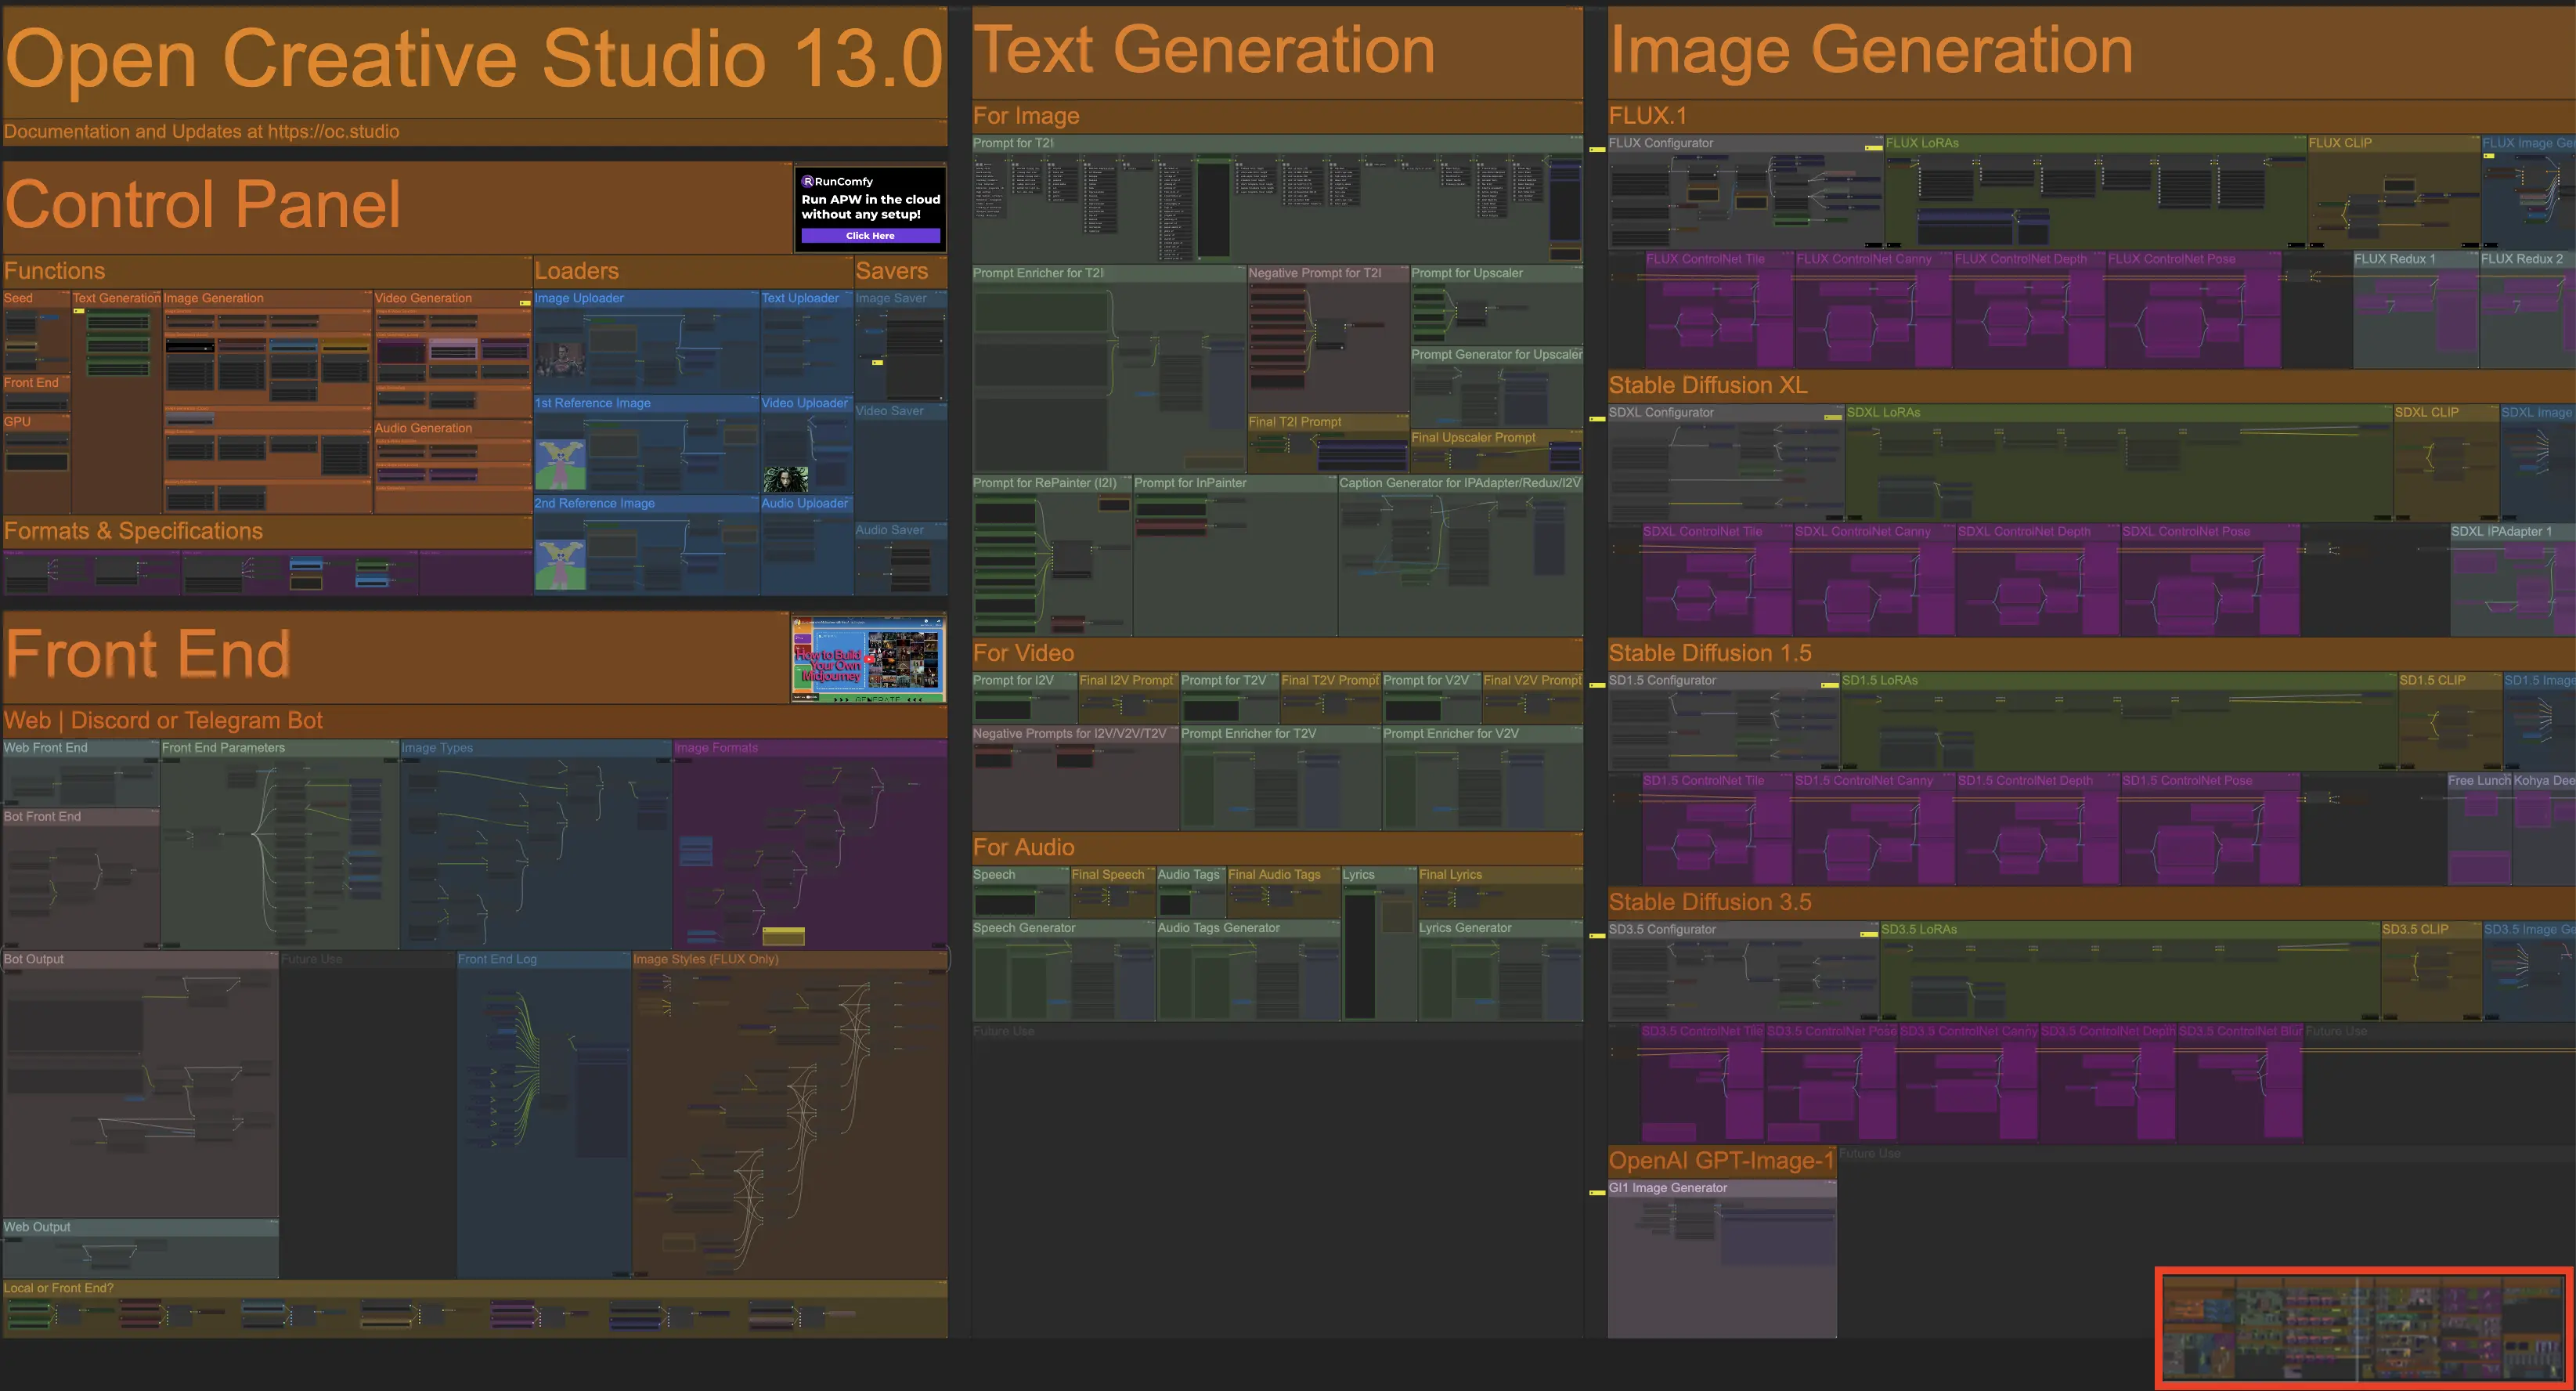2576x1391 pixels.
Task: Click yellow marker left of FLUX Configurator
Action: pos(1597,149)
